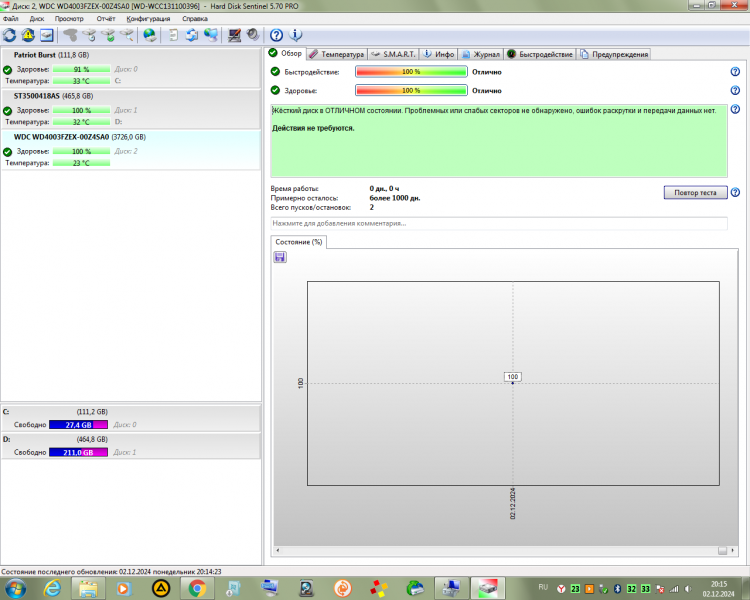750x600 pixels.
Task: Click the Повтор теста button
Action: tap(695, 192)
